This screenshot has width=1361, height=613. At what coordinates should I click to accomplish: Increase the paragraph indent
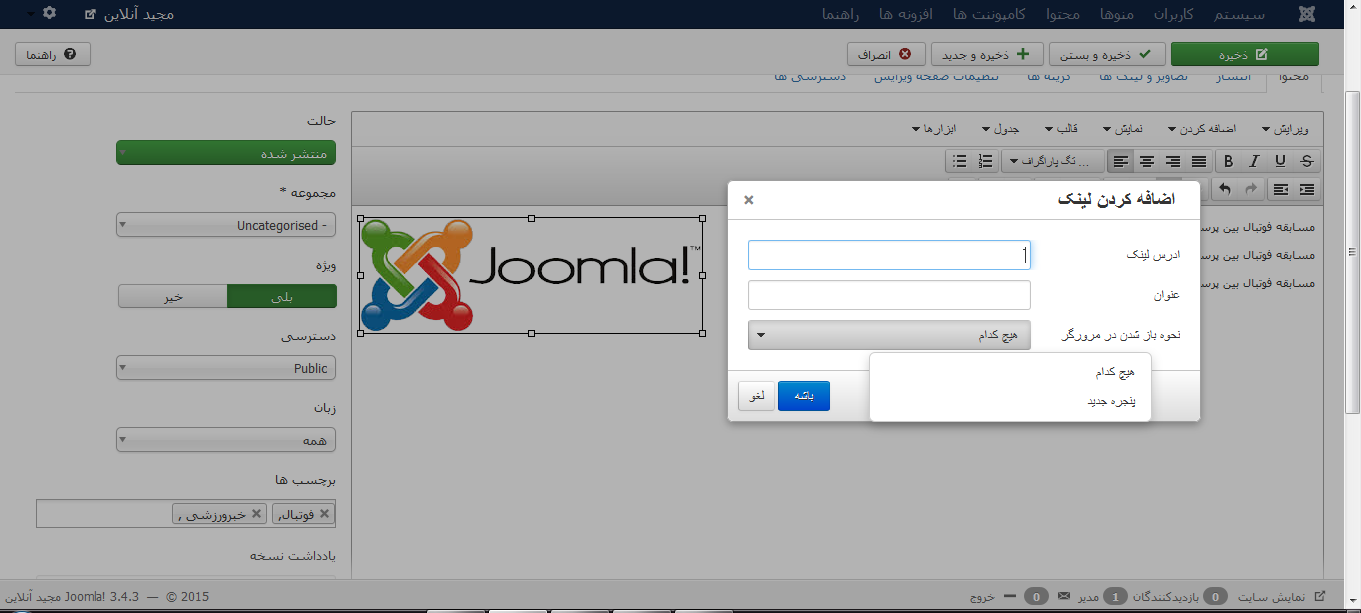click(1307, 189)
